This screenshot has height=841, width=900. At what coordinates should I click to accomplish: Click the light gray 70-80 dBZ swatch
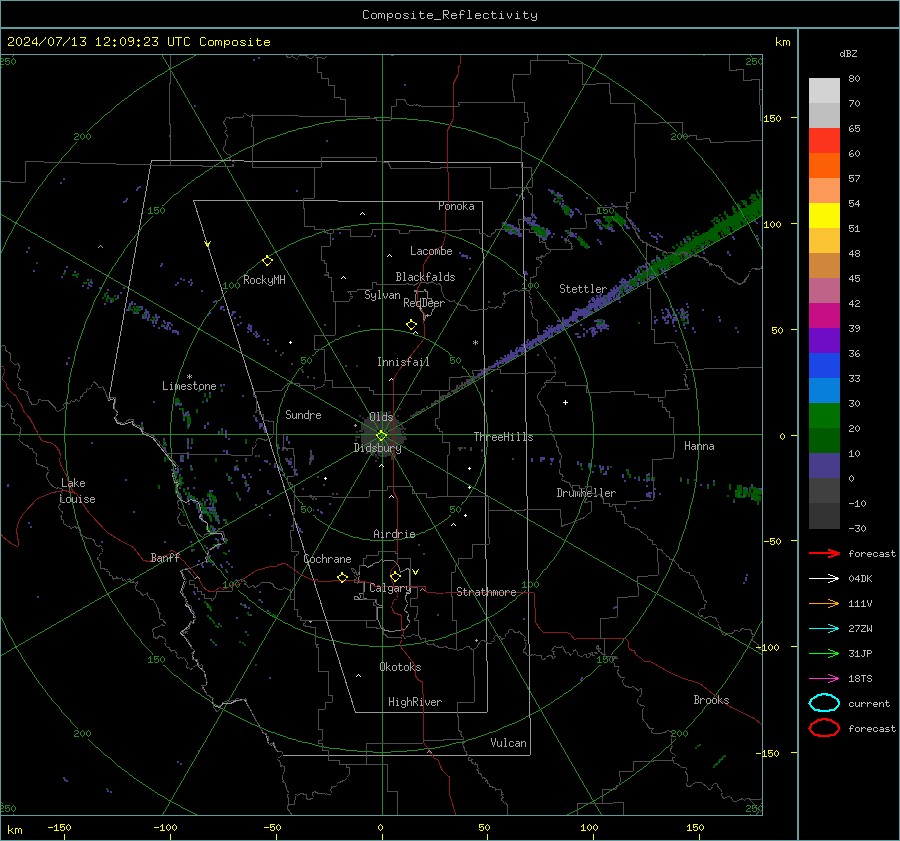click(x=824, y=90)
